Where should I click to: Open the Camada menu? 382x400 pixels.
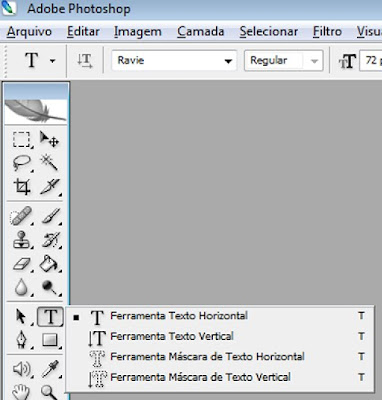200,31
